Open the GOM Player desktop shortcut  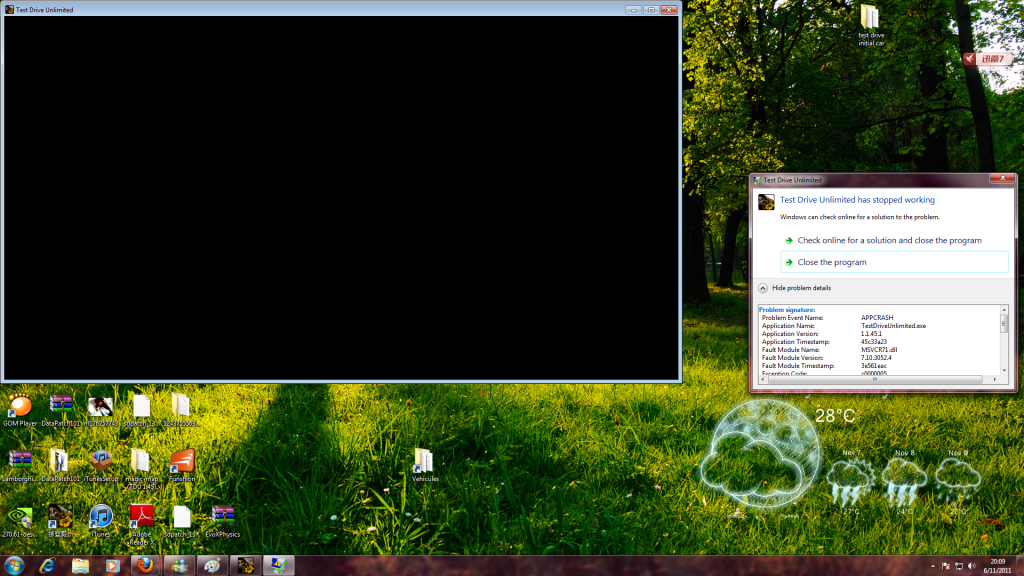click(x=19, y=406)
